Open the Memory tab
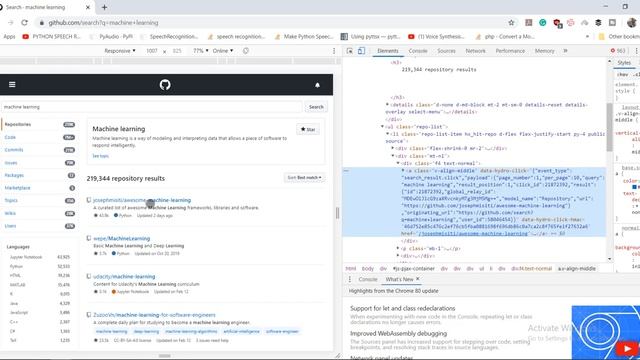This screenshot has height=360, width=640. coord(544,51)
